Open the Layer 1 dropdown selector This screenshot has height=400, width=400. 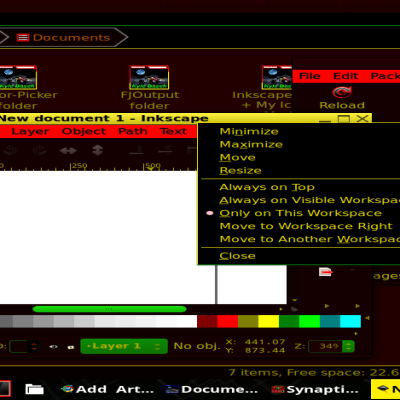[124, 346]
